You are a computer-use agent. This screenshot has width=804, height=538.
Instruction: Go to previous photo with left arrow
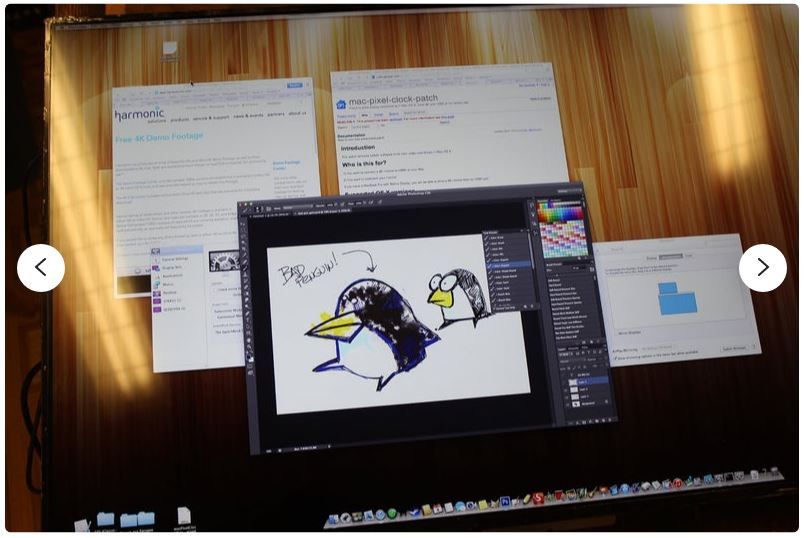41,268
